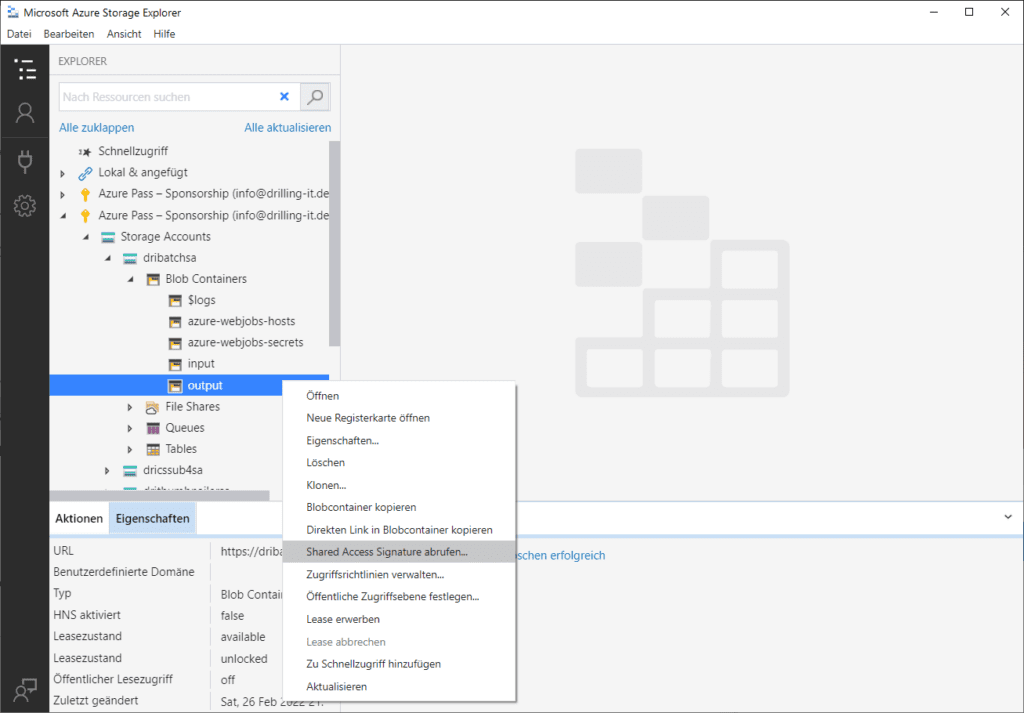Collapse the Blob Containers node arrow

(x=131, y=279)
